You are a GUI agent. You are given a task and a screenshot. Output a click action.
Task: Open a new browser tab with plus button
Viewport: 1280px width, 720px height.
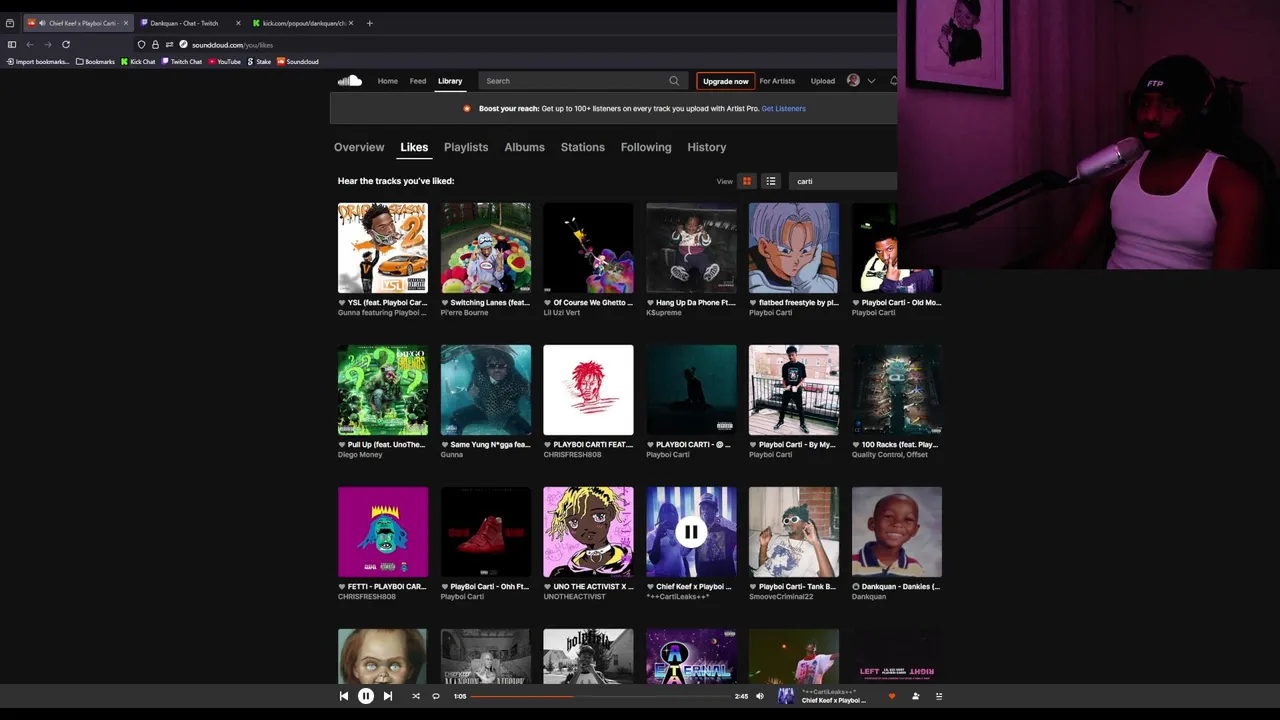click(369, 23)
